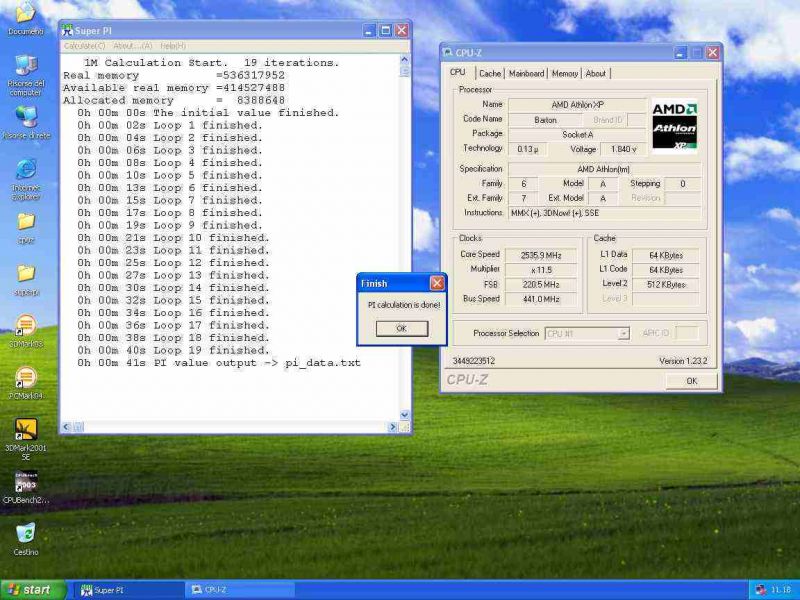Open the Help(H) menu in Super PI
The width and height of the screenshot is (800, 600).
click(x=173, y=46)
